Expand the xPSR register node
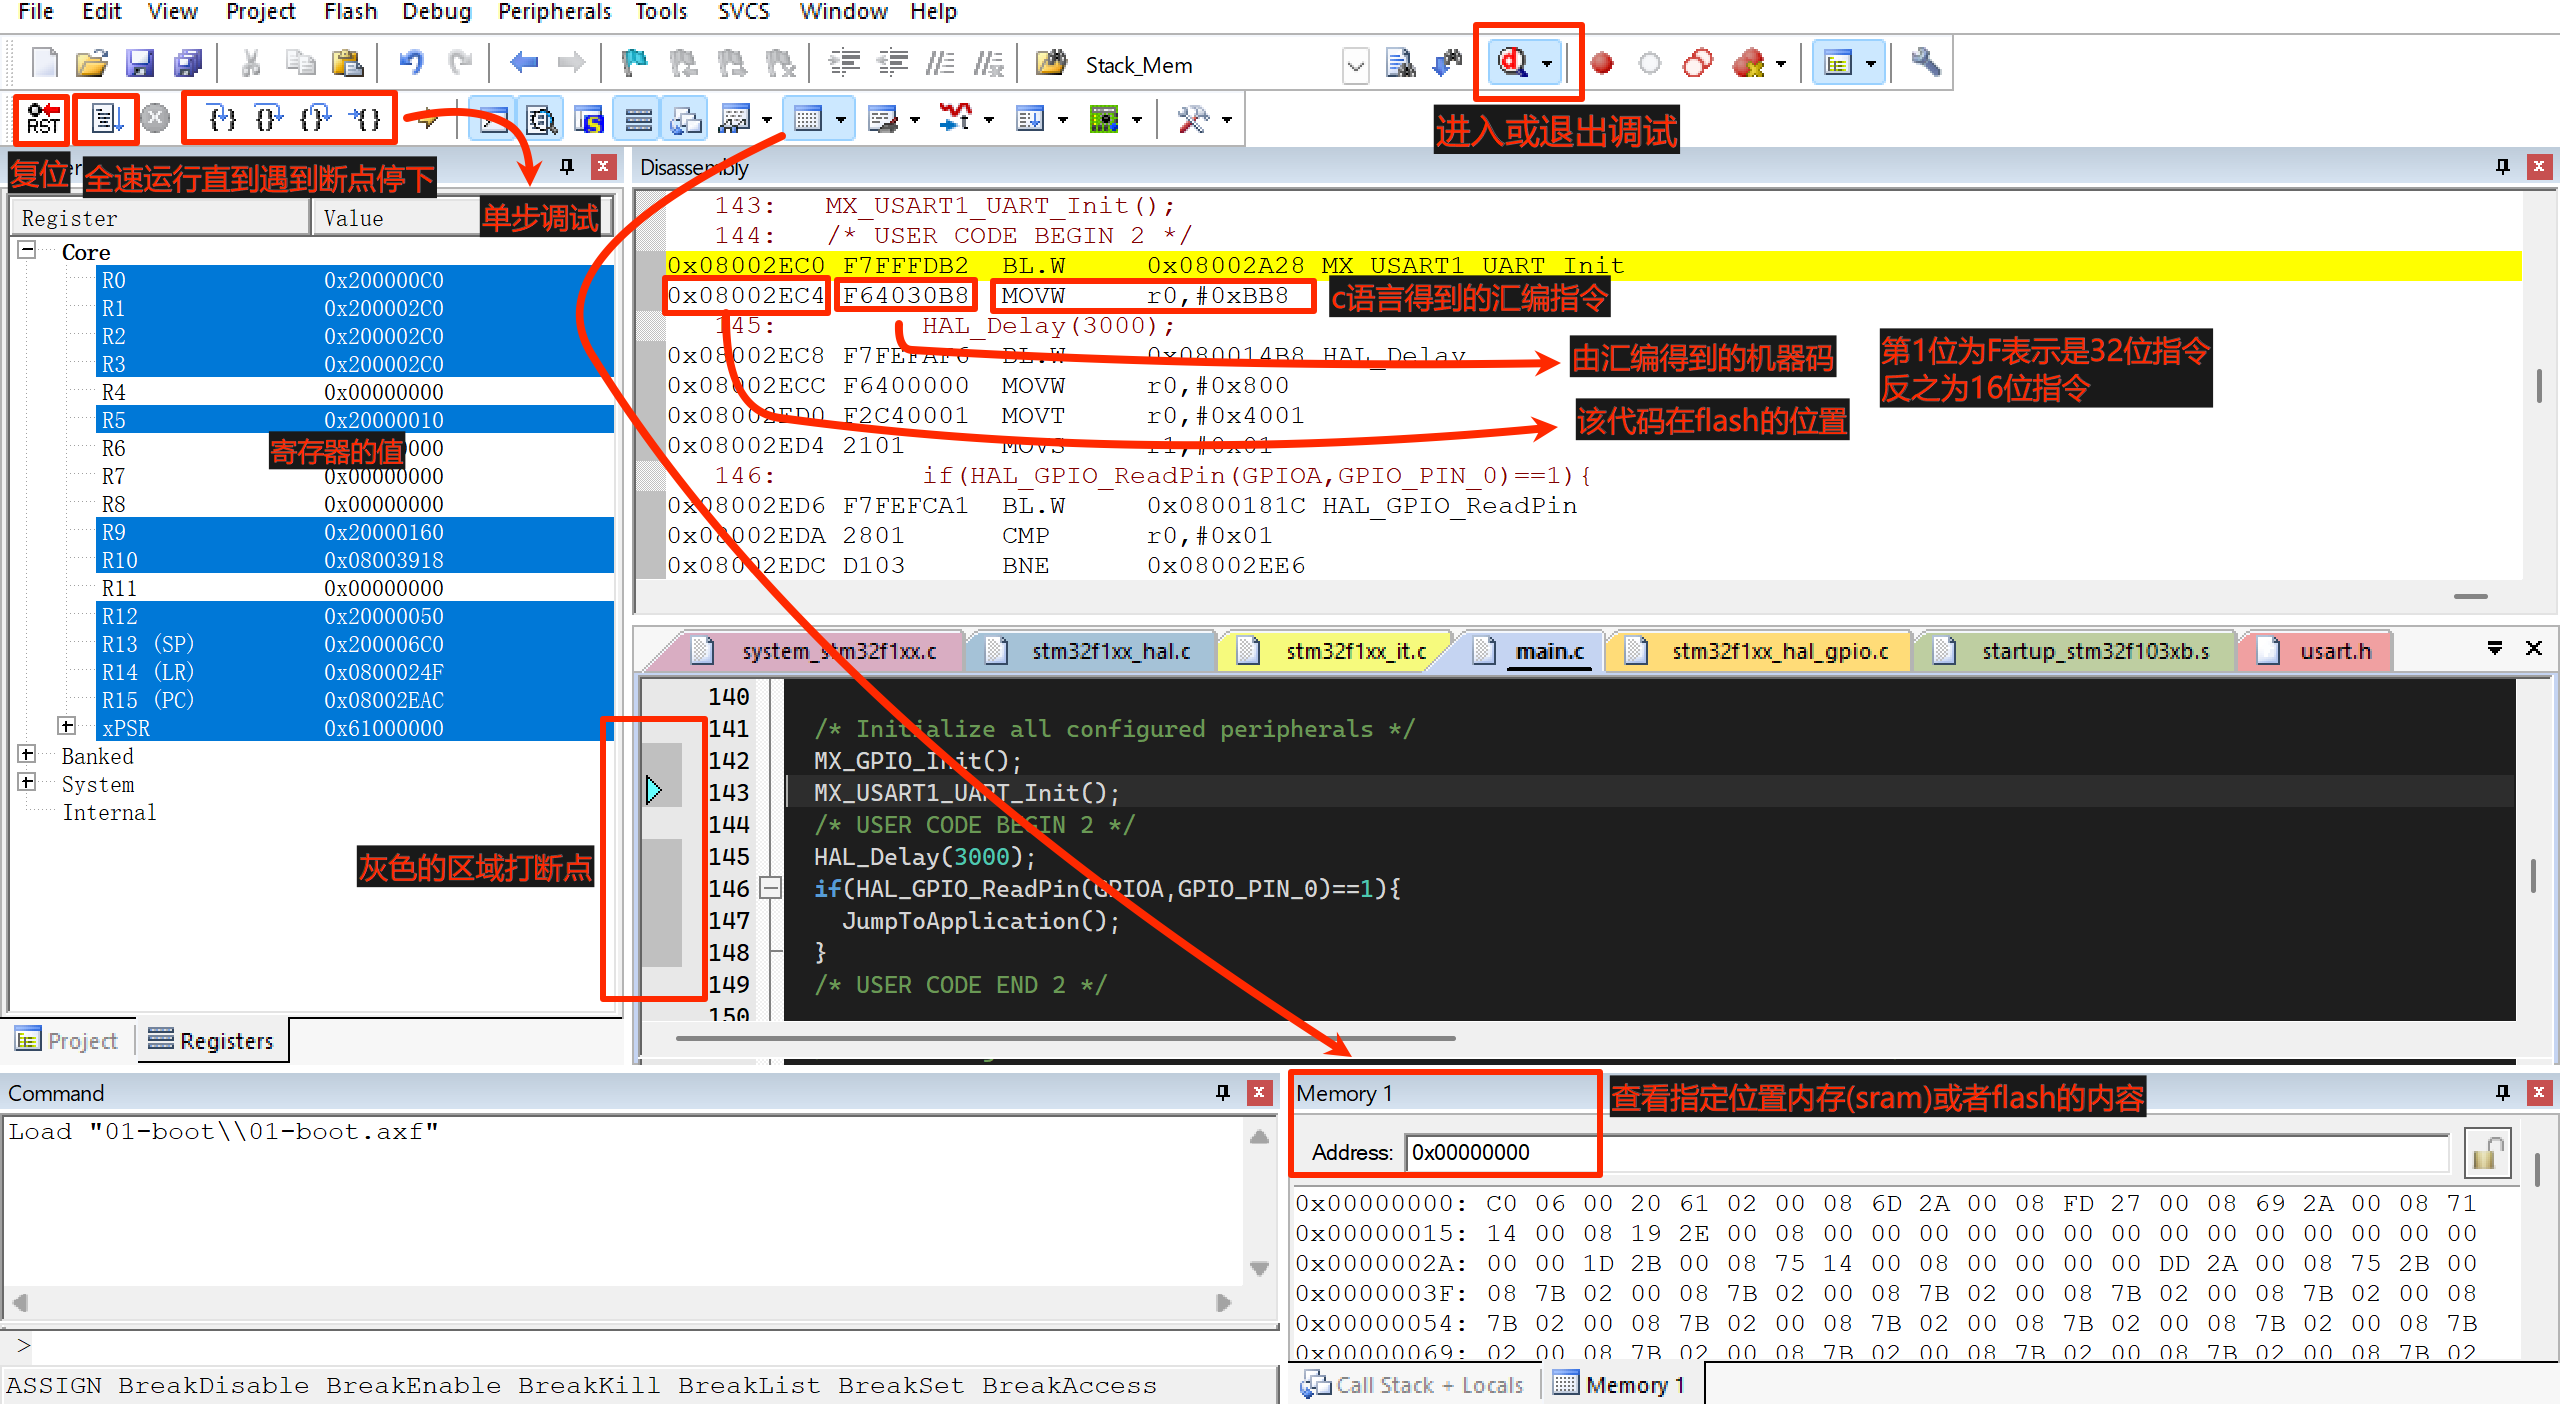Screen dimensions: 2560x1404 click(67, 726)
